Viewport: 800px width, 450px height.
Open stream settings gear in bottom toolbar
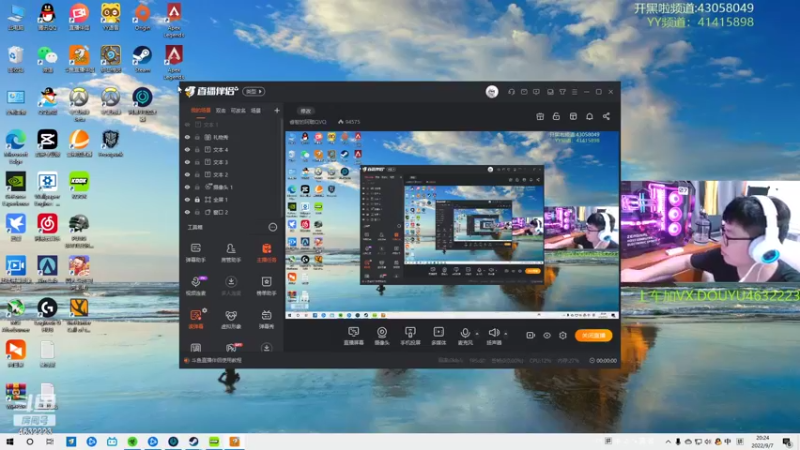click(563, 335)
